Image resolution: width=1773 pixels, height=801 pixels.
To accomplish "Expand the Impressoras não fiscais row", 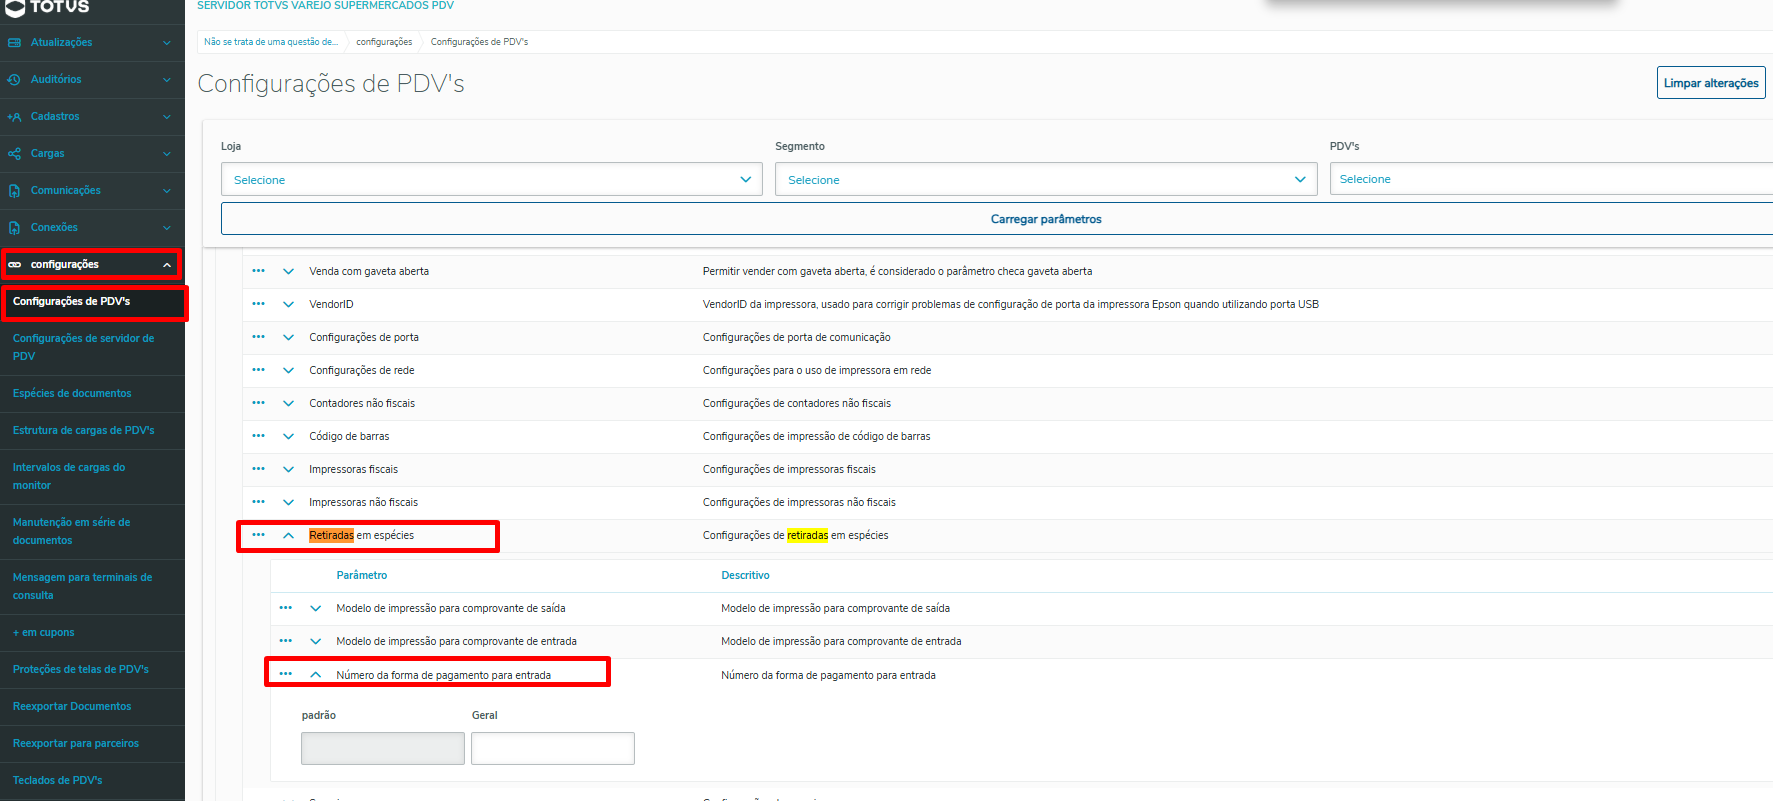I will [289, 502].
